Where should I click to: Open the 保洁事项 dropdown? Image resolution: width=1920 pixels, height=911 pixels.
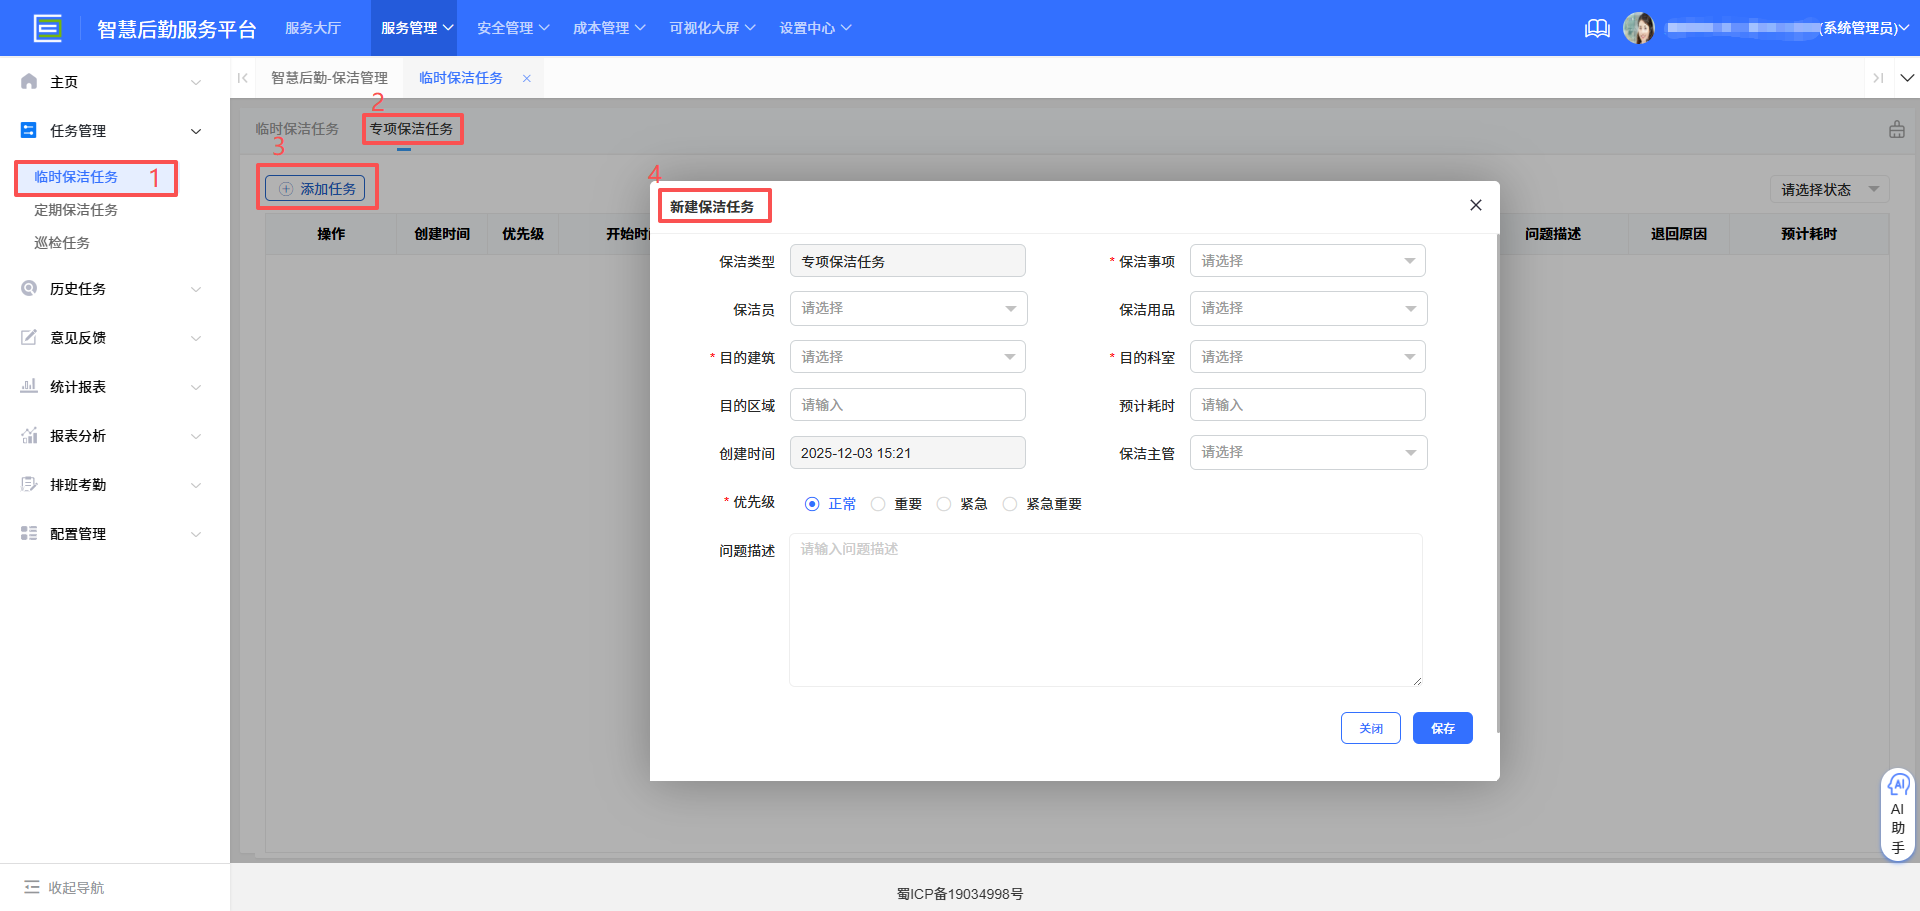(1307, 261)
